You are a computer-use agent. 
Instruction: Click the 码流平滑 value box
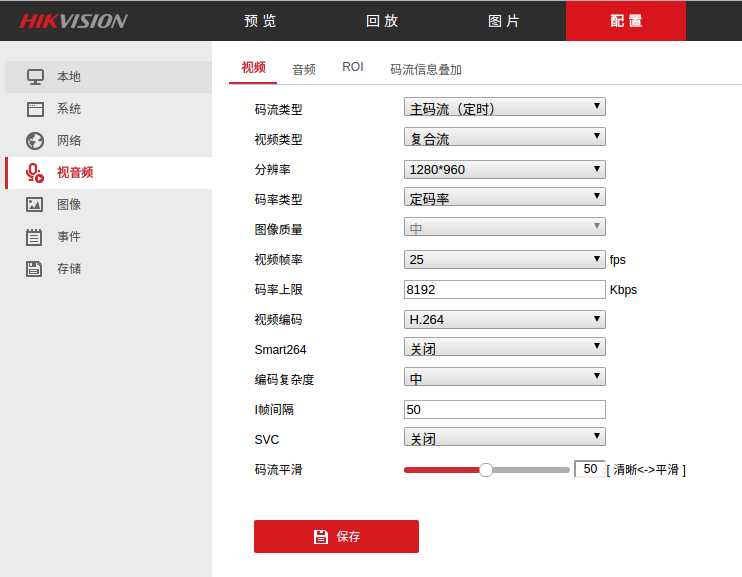tap(590, 469)
